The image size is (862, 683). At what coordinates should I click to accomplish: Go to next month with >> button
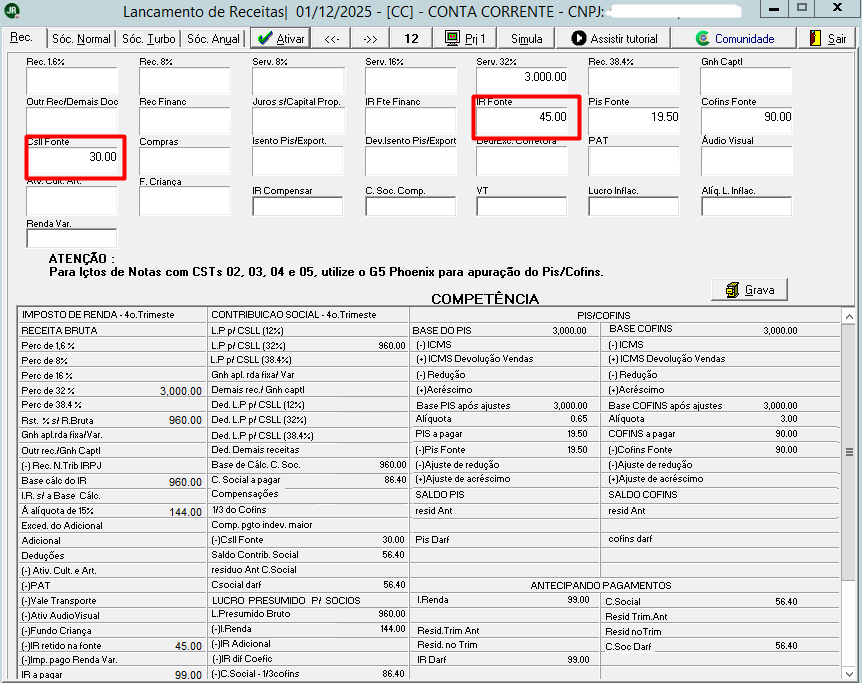371,38
